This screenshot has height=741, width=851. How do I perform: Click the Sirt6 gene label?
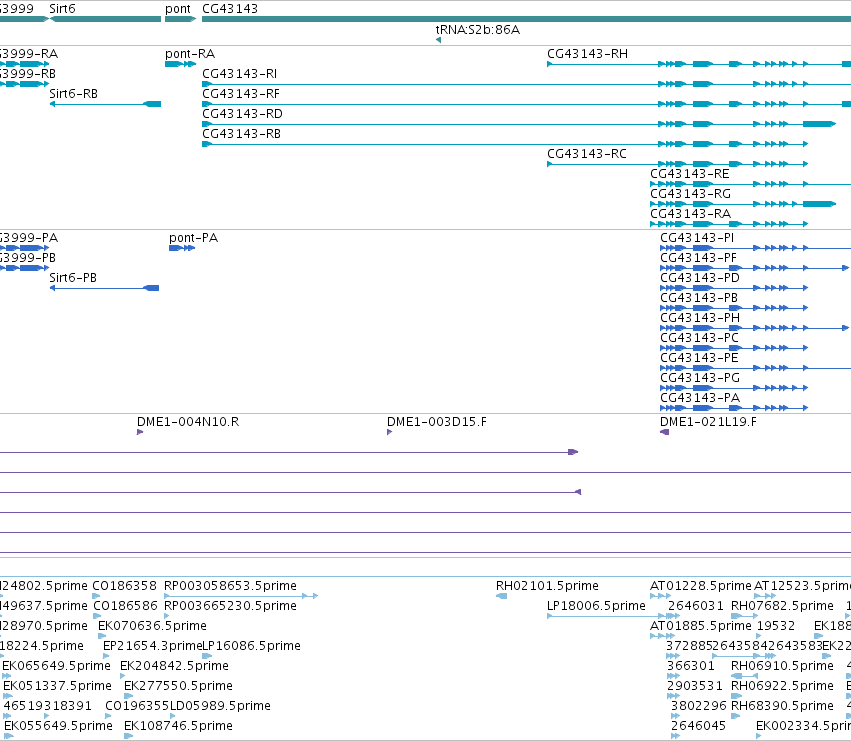62,9
